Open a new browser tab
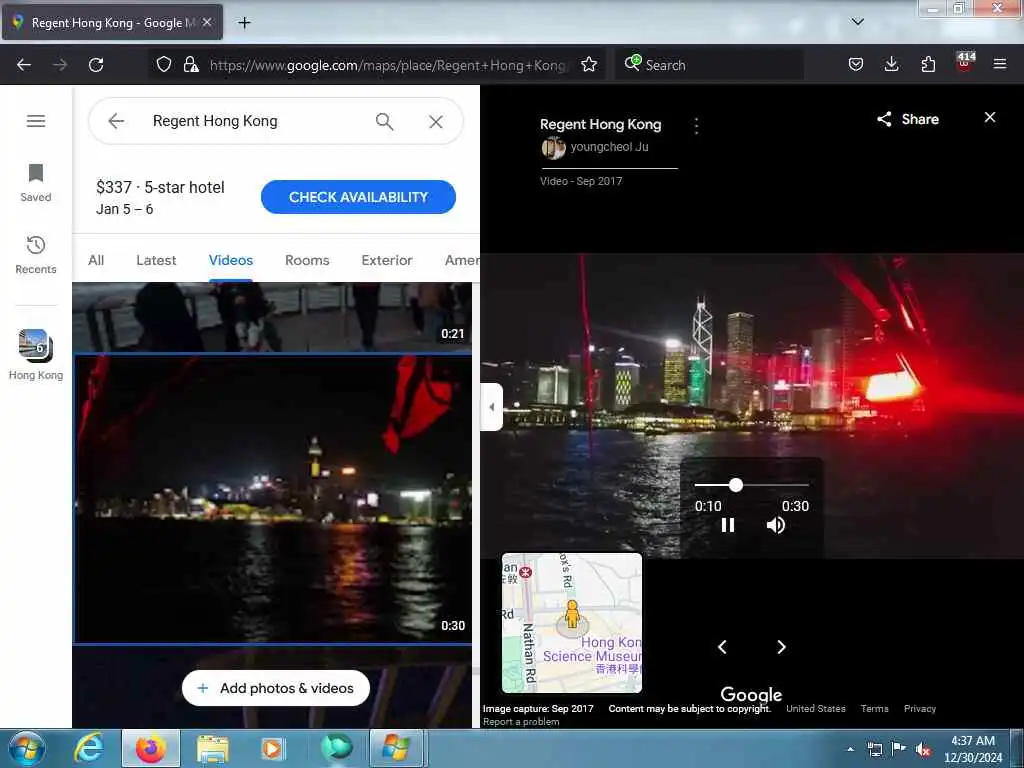This screenshot has width=1024, height=768. 244,23
